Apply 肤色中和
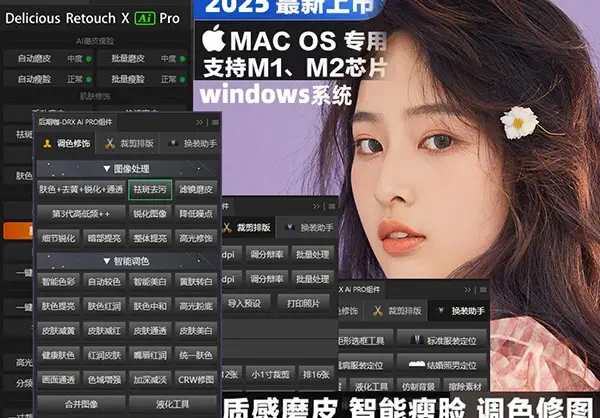 [x=150, y=306]
